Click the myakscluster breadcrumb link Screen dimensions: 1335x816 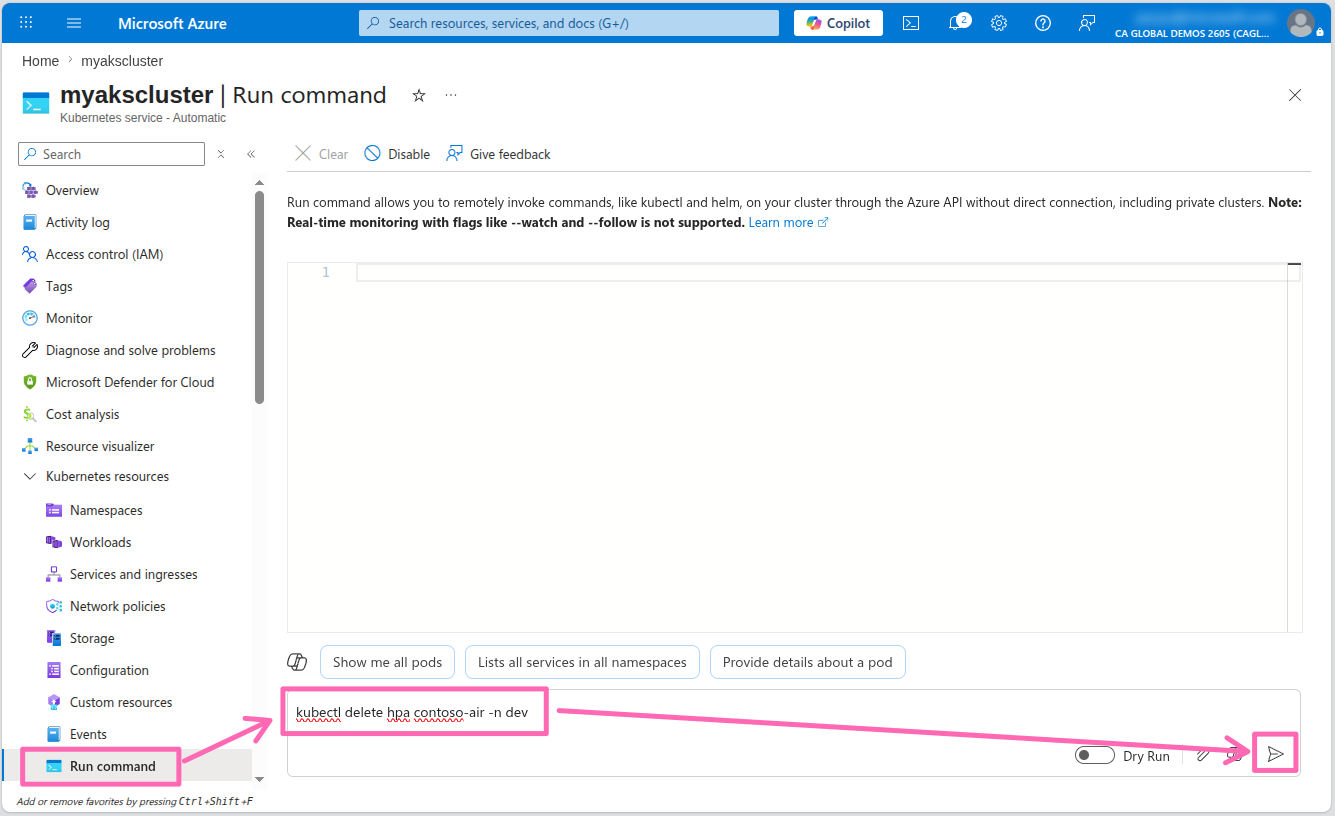[x=122, y=61]
